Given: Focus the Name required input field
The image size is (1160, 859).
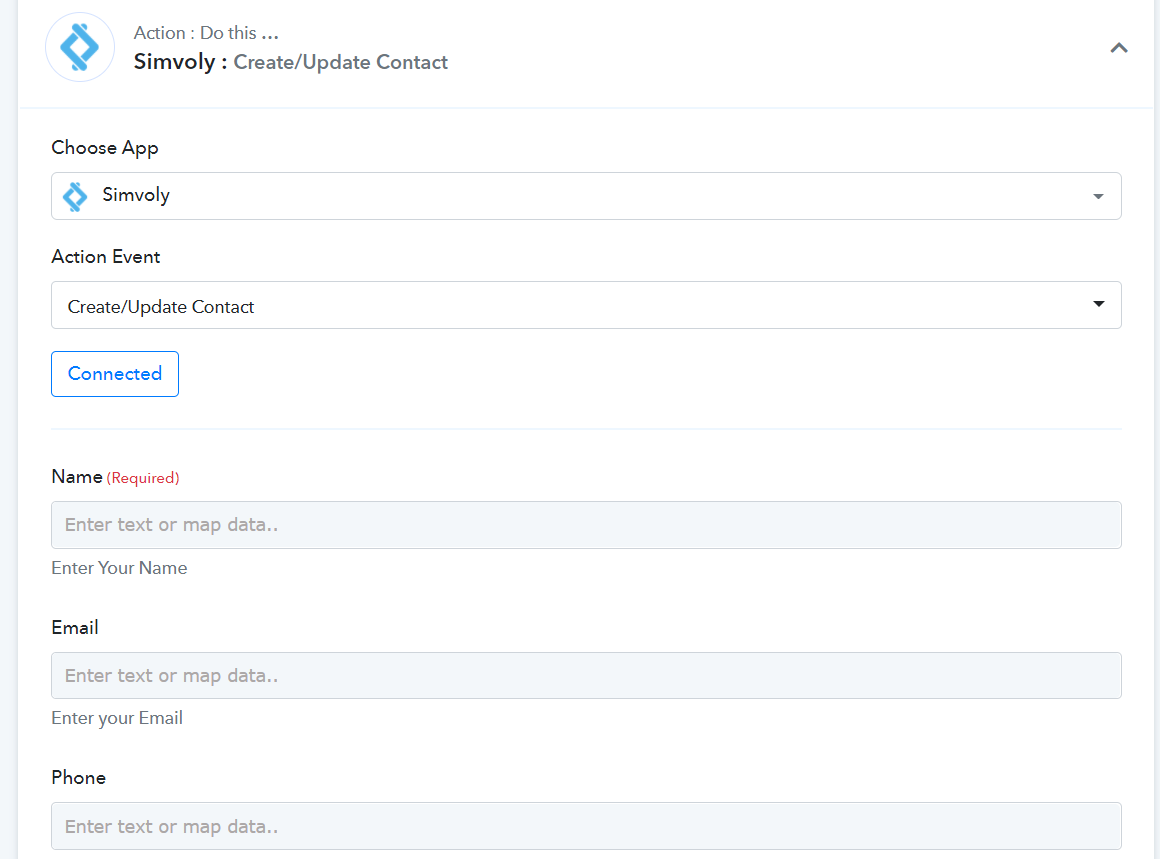Looking at the screenshot, I should coord(586,525).
